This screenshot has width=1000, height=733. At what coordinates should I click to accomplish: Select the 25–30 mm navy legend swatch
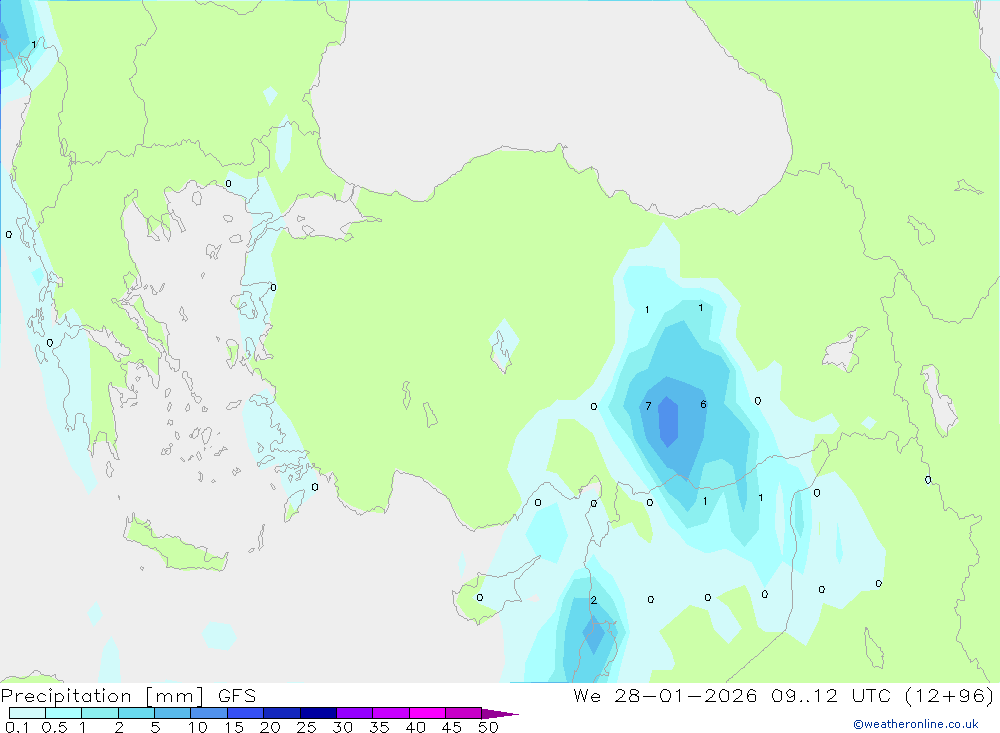tap(318, 713)
